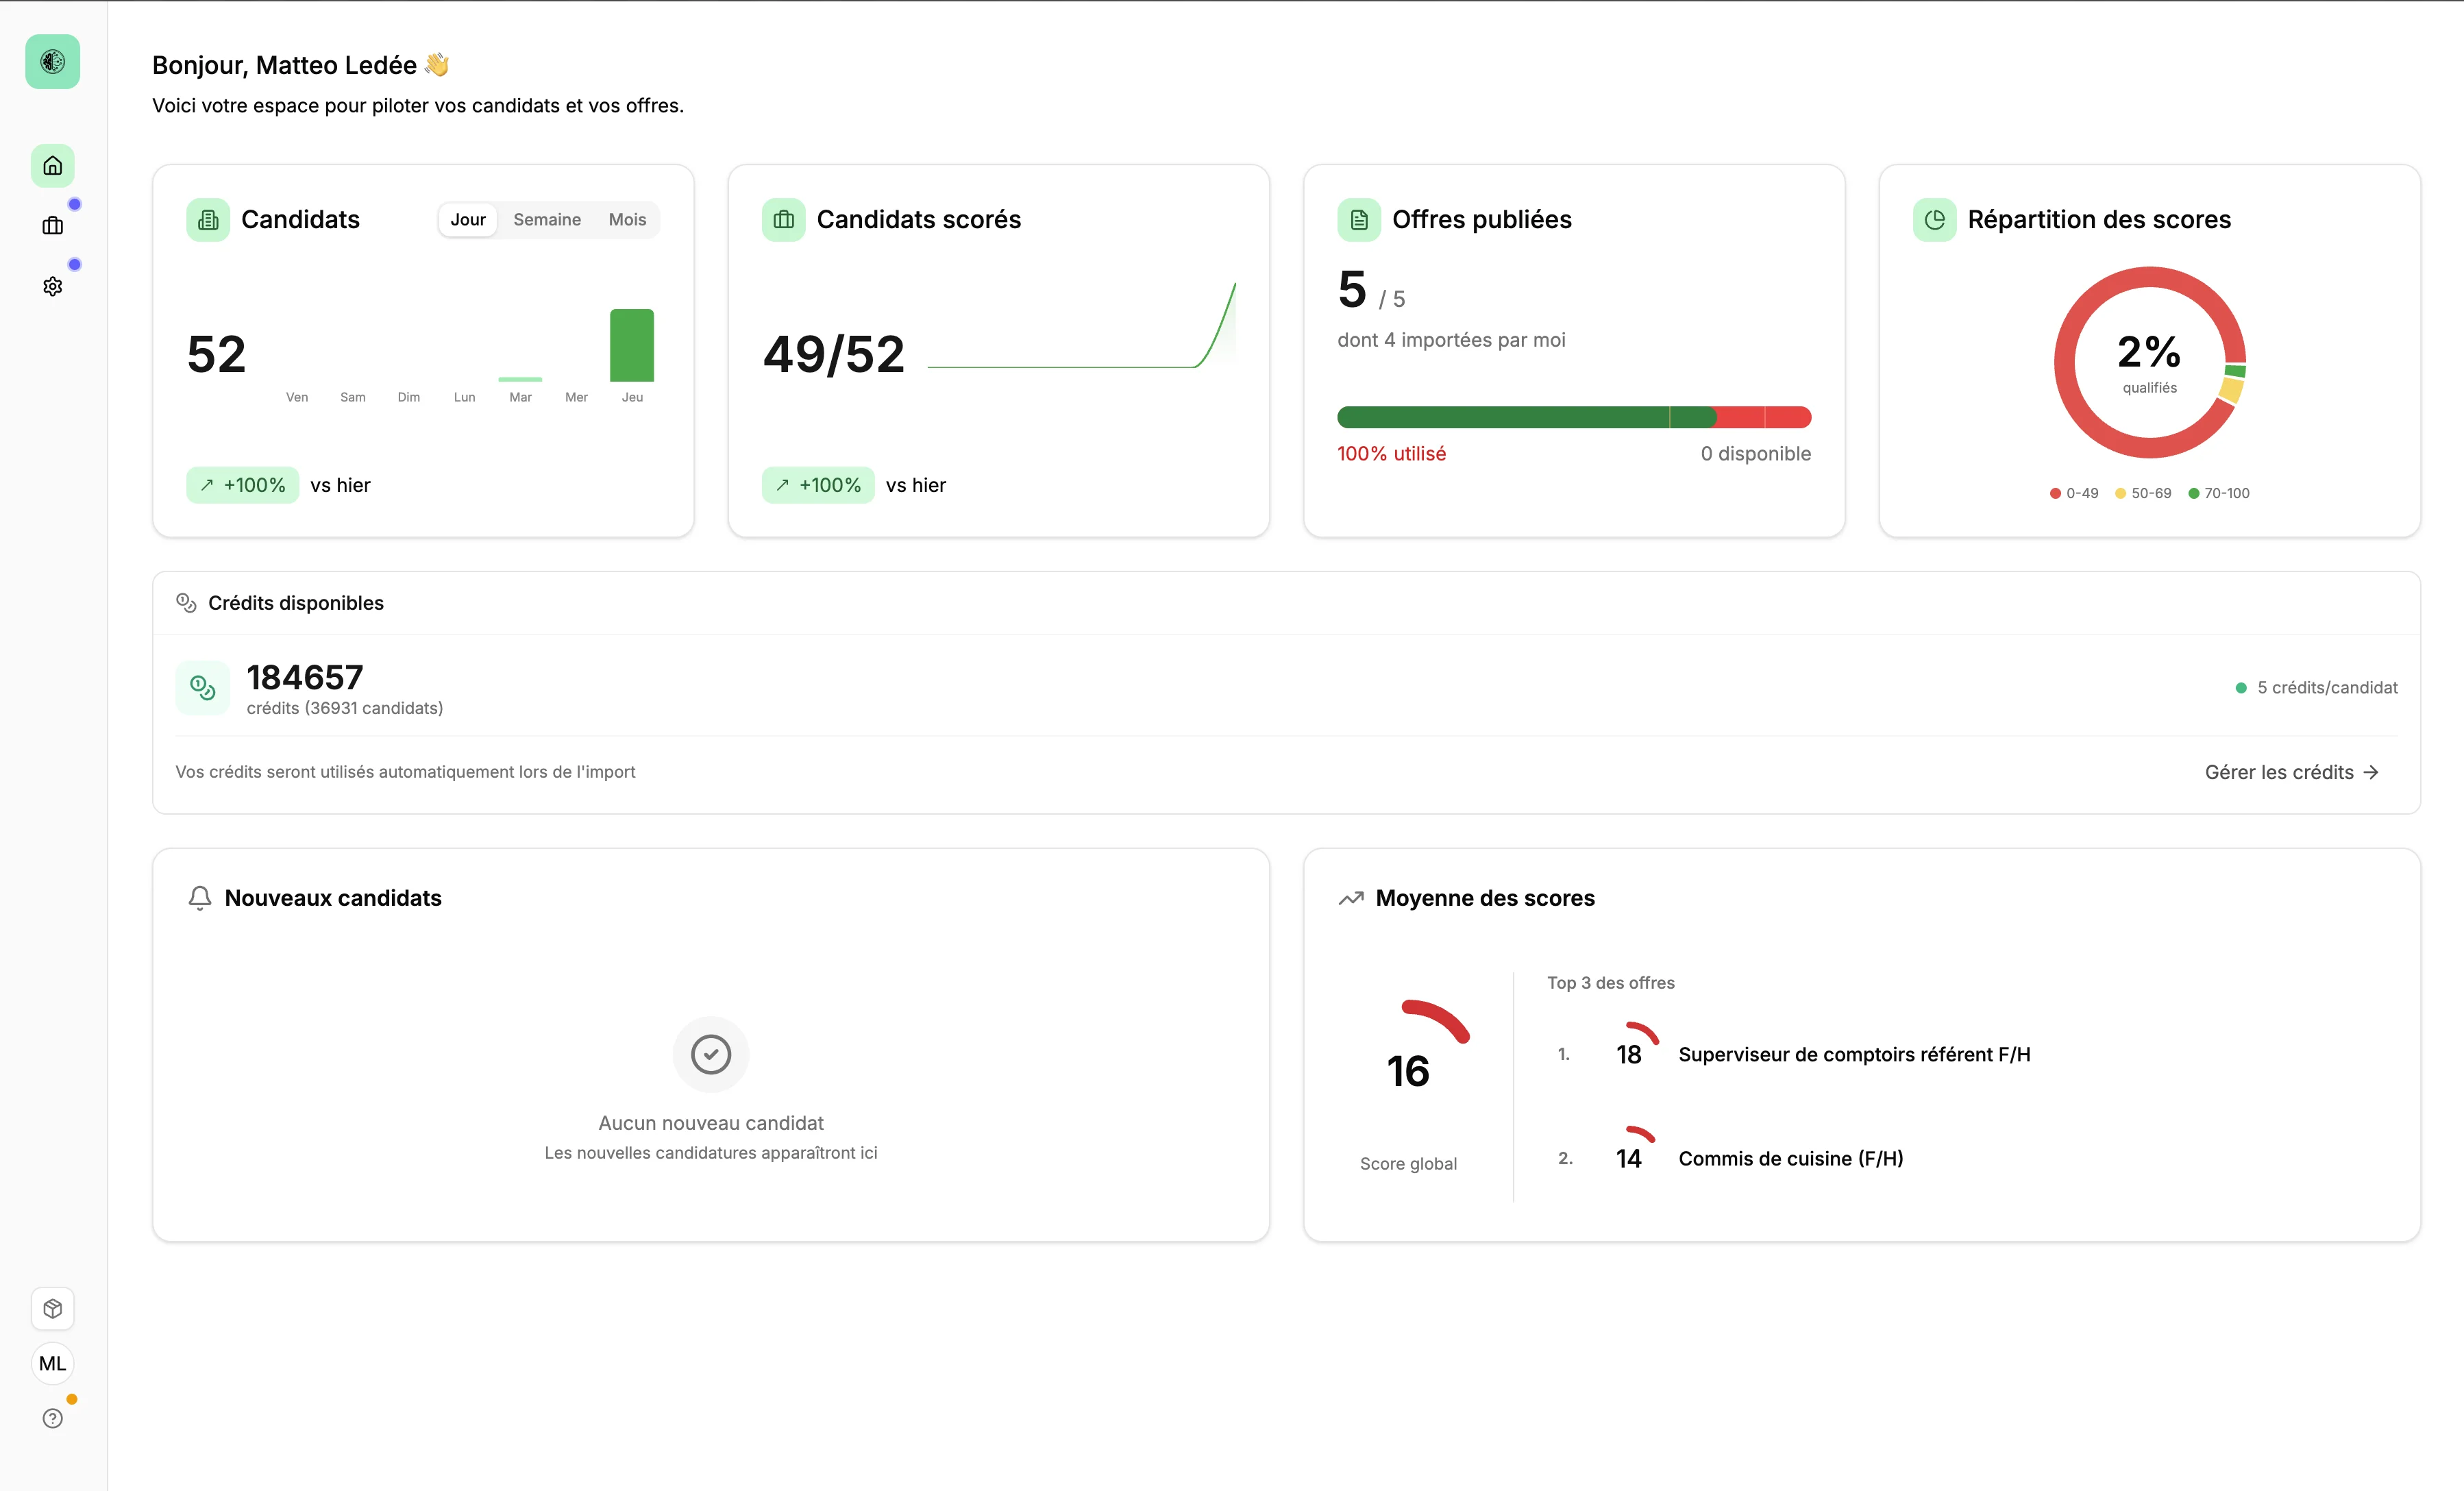Open the help question mark icon
2464x1491 pixels.
(x=53, y=1418)
